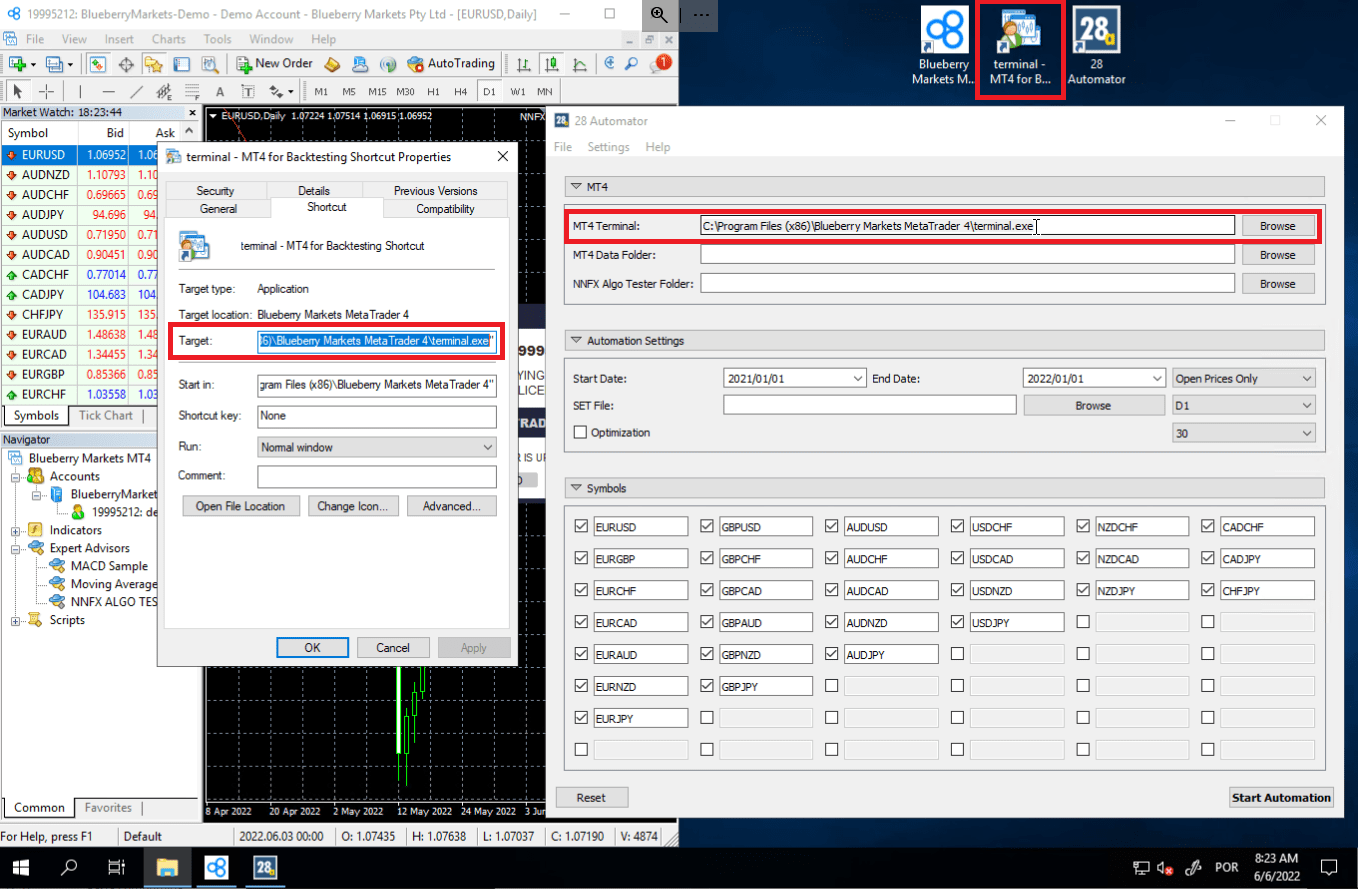Viewport: 1358px width, 889px height.
Task: Select the Horizontal Line drawing tool
Action: [x=108, y=91]
